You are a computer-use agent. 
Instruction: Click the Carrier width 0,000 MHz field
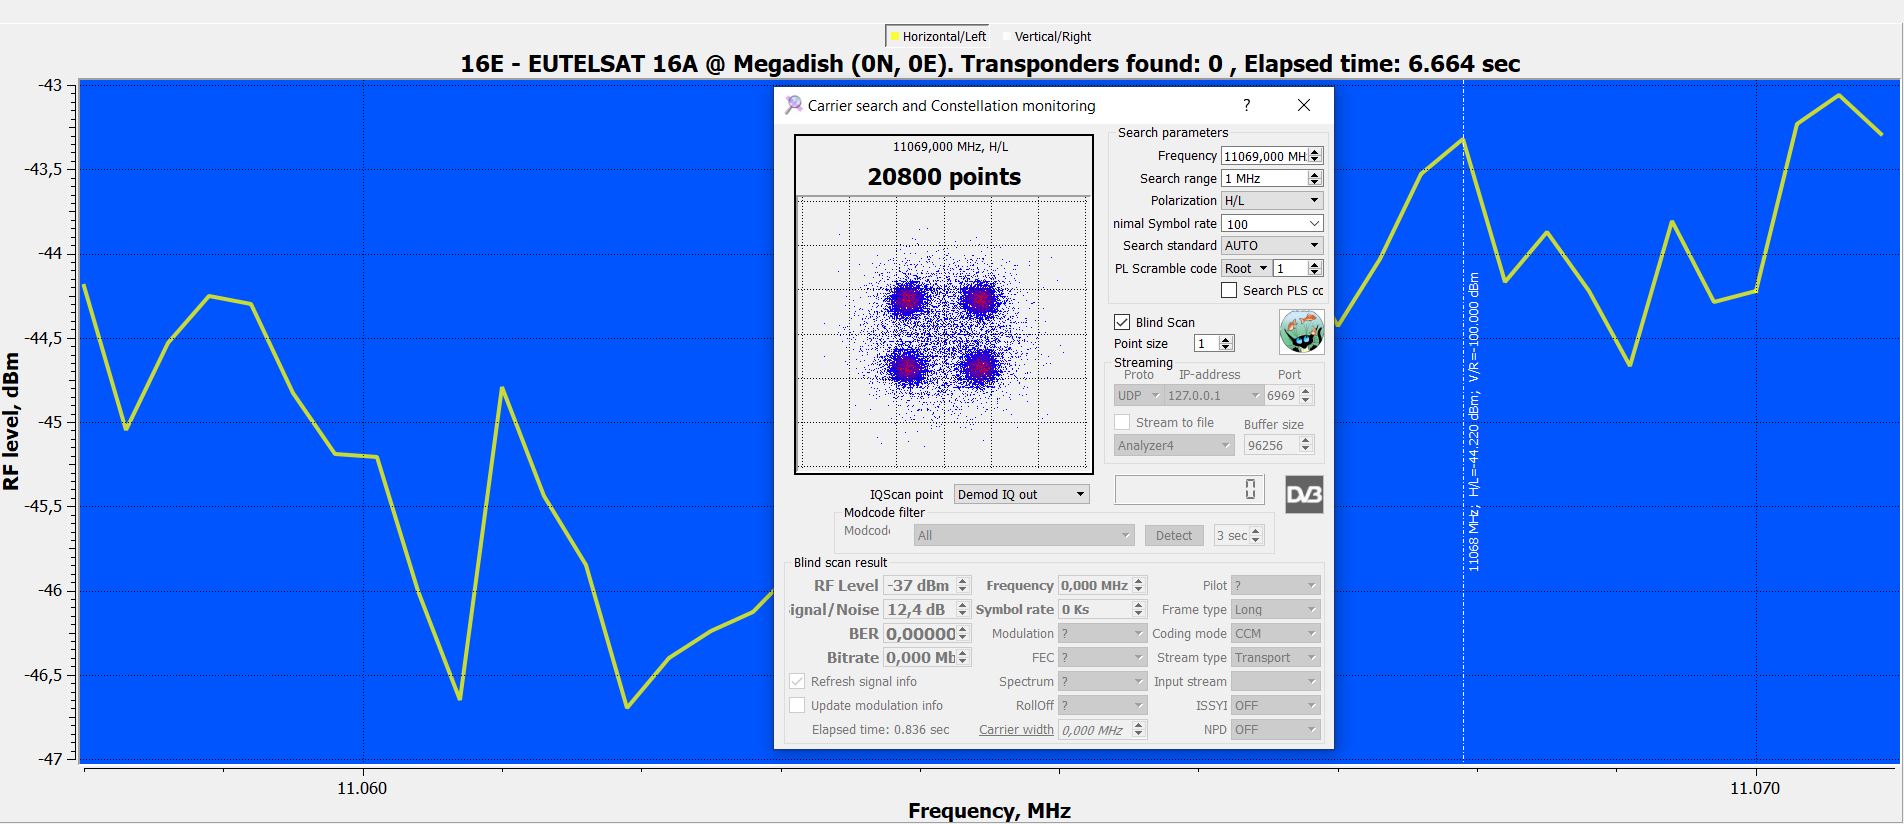point(1102,729)
